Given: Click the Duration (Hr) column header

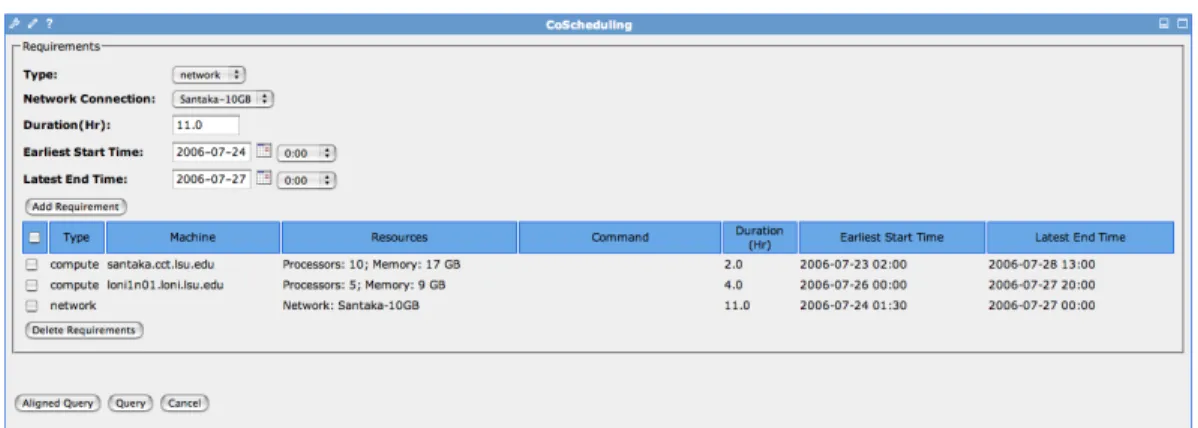Looking at the screenshot, I should point(760,237).
